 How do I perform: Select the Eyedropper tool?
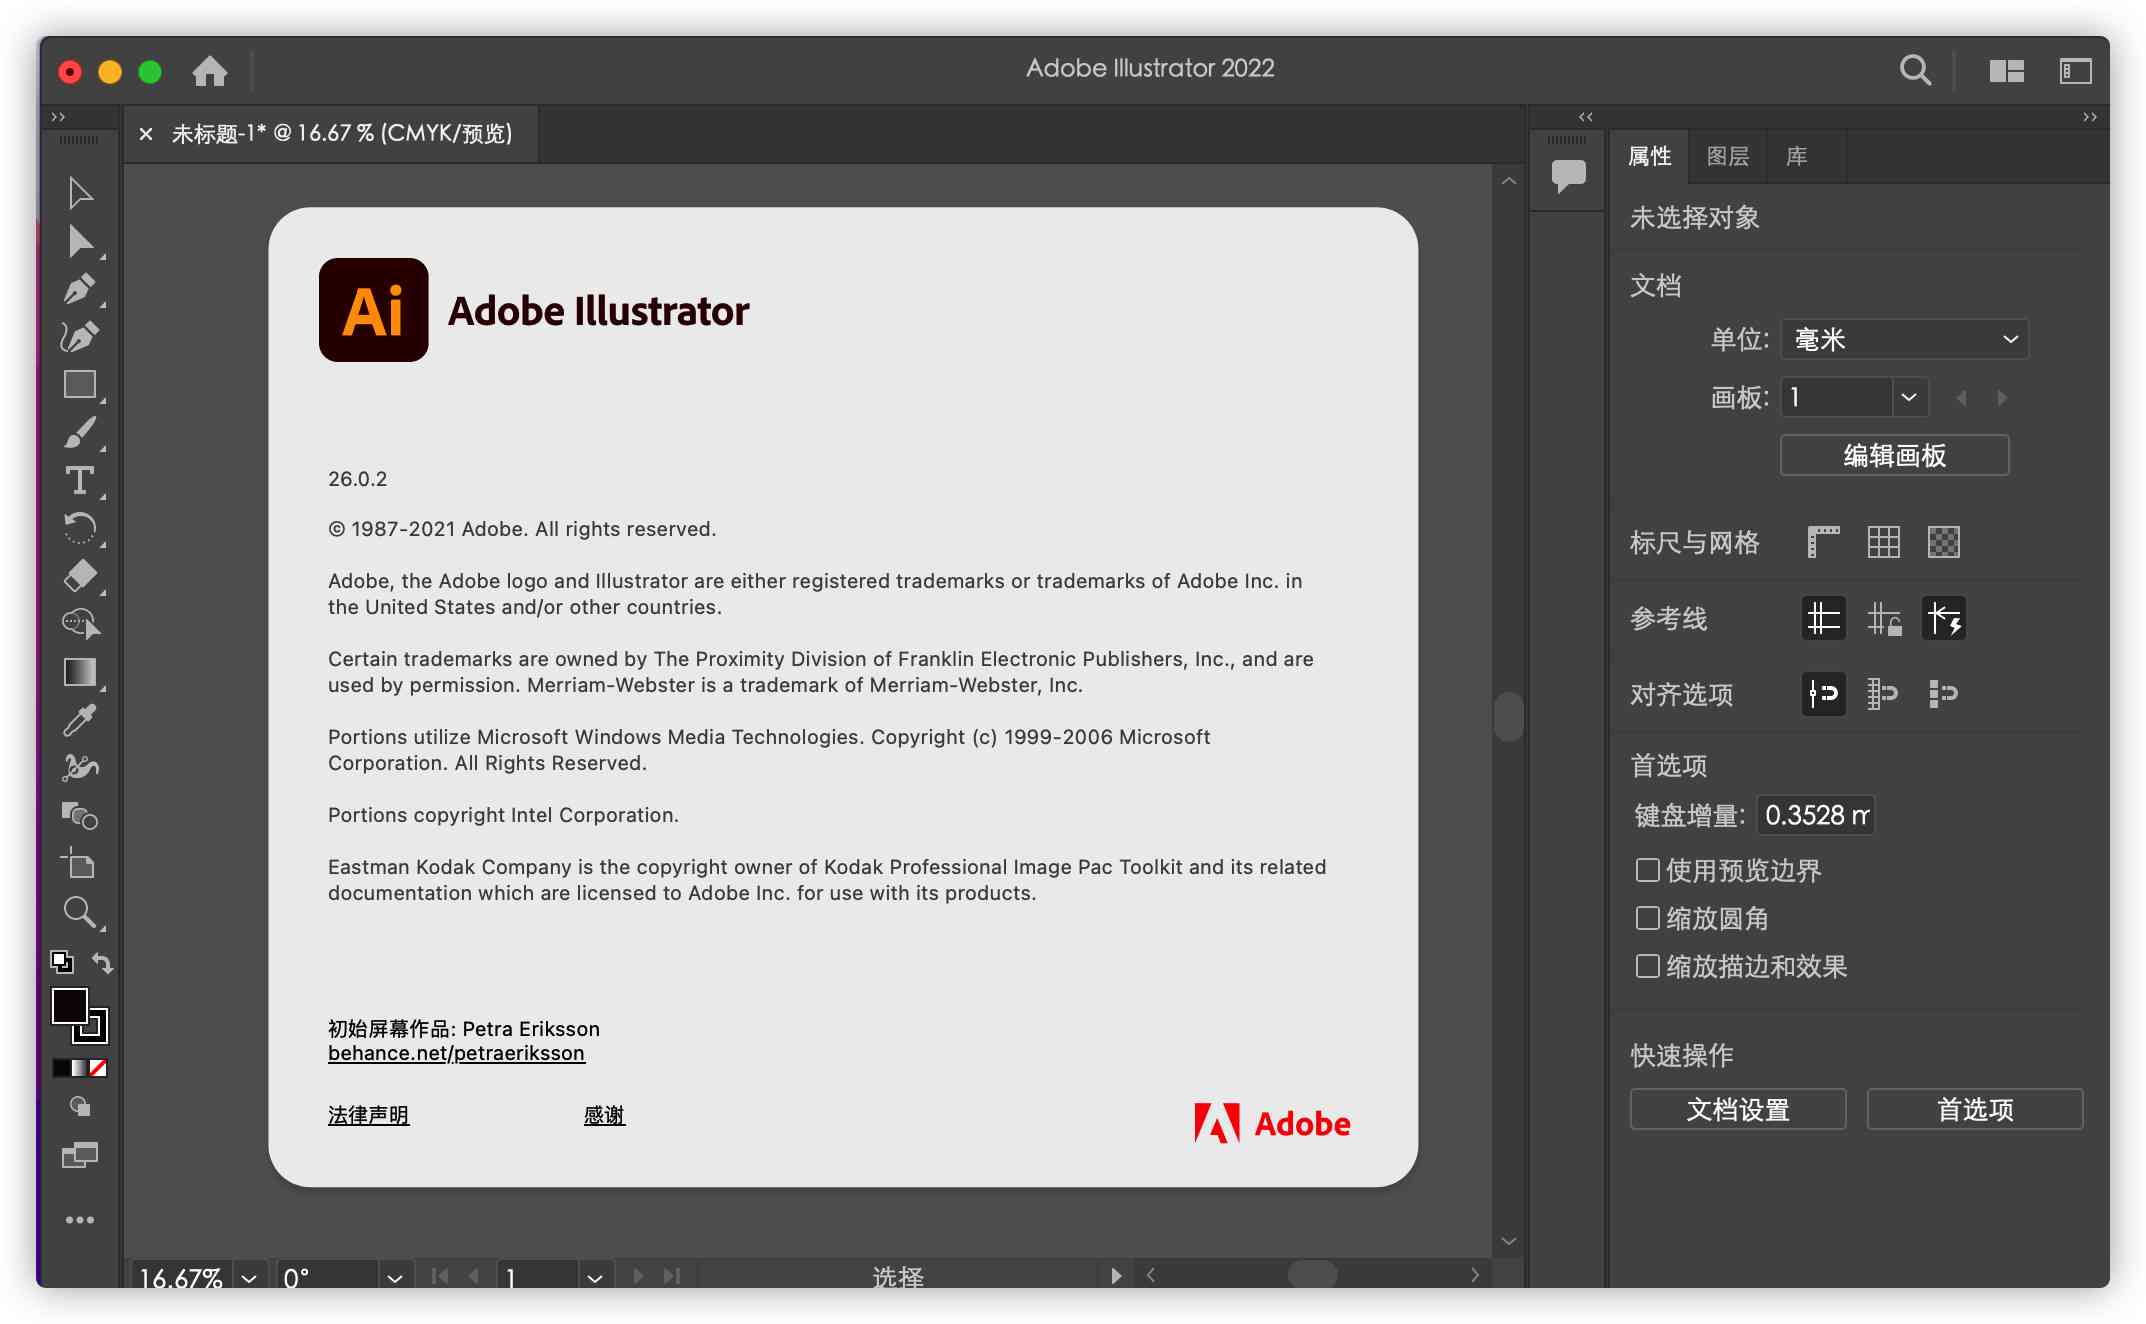(80, 720)
